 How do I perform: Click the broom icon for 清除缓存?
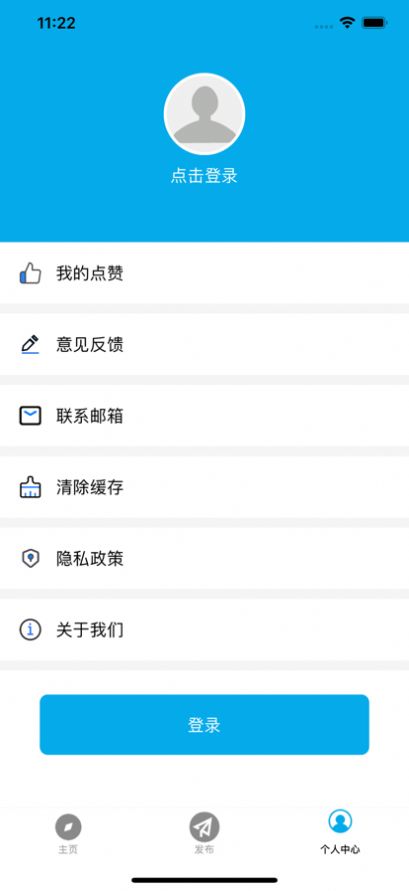coord(30,488)
